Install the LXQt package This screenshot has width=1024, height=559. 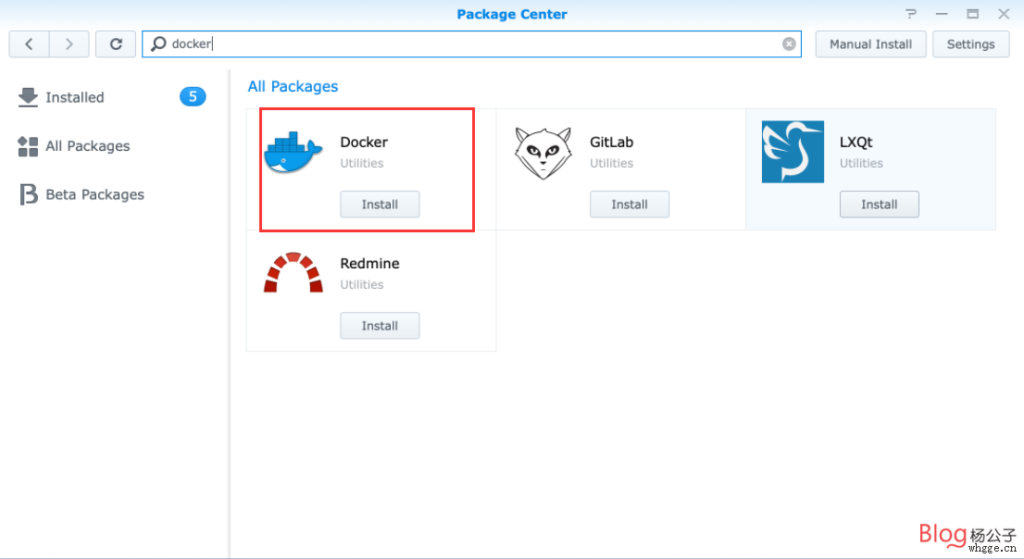point(879,204)
